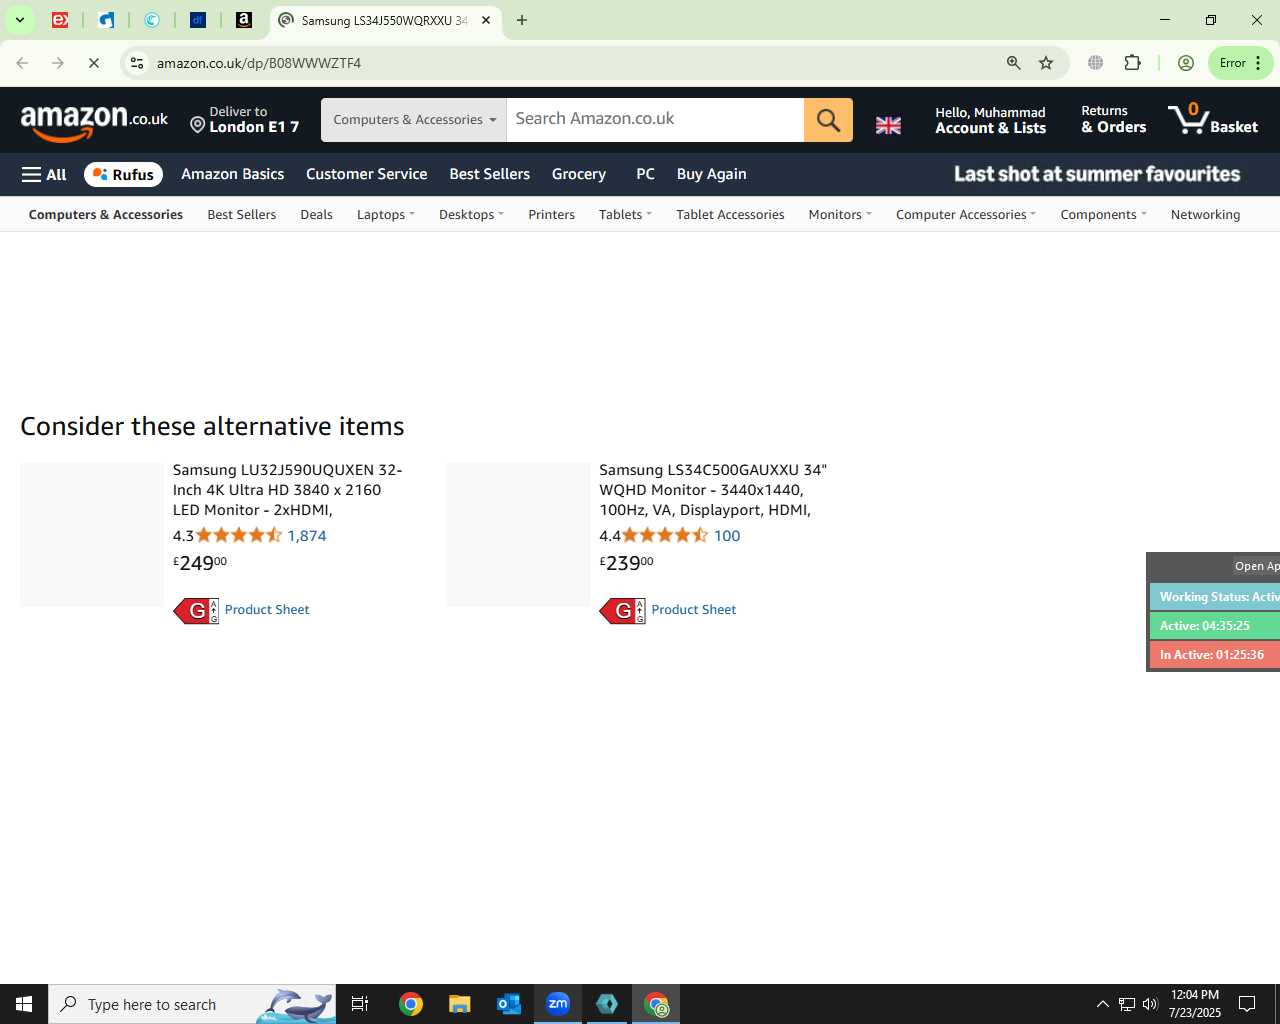Click the energy label icon for £249 monitor

(196, 610)
